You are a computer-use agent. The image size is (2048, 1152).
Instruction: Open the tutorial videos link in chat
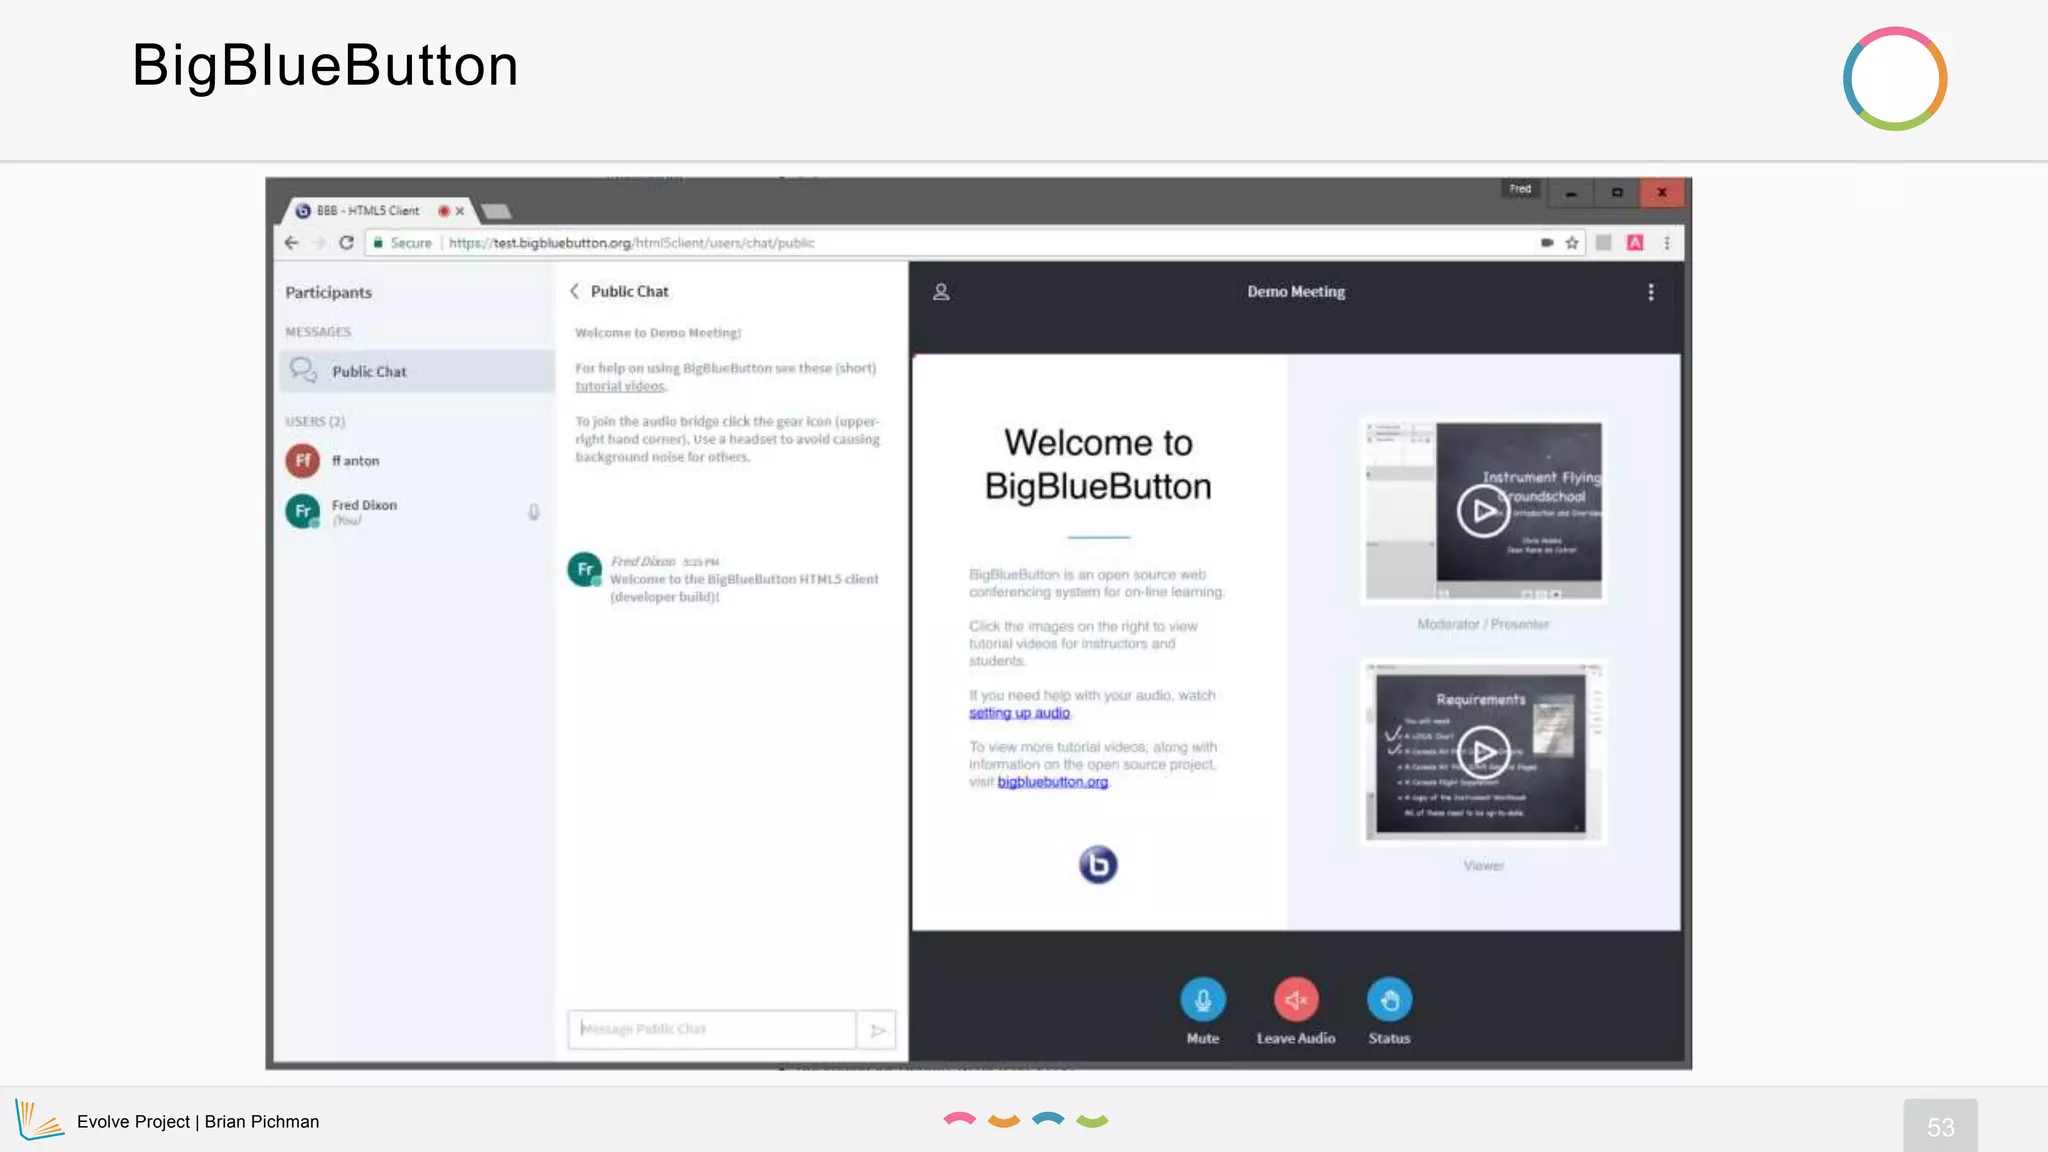(x=620, y=386)
